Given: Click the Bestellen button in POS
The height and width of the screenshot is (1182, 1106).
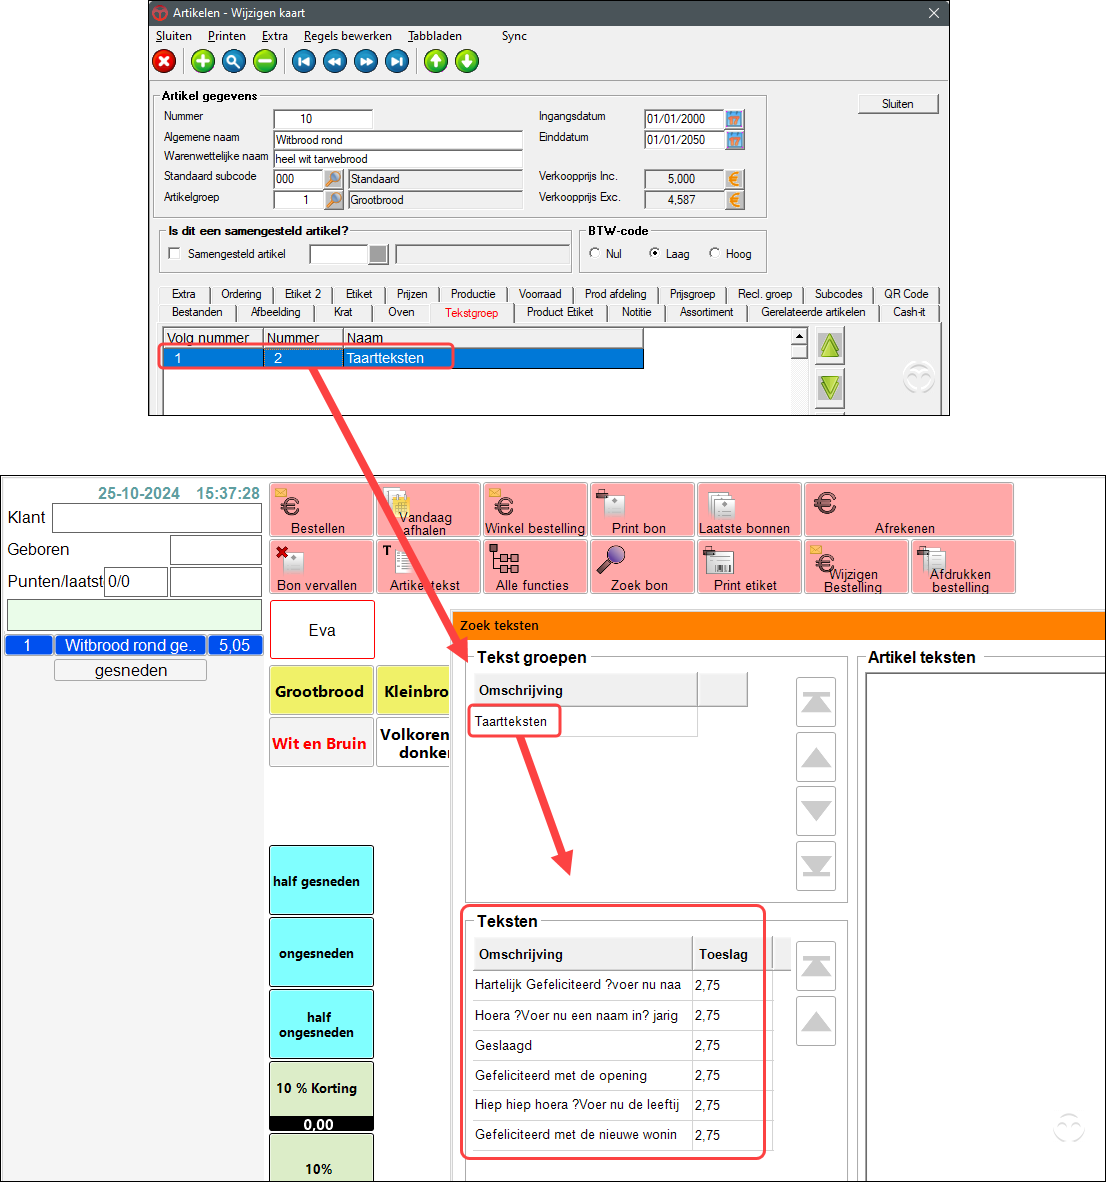Looking at the screenshot, I should [322, 510].
